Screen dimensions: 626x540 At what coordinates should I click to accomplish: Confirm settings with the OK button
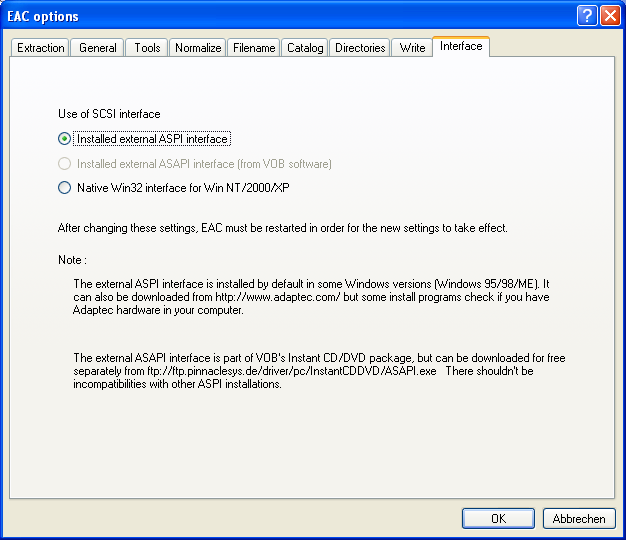(498, 518)
